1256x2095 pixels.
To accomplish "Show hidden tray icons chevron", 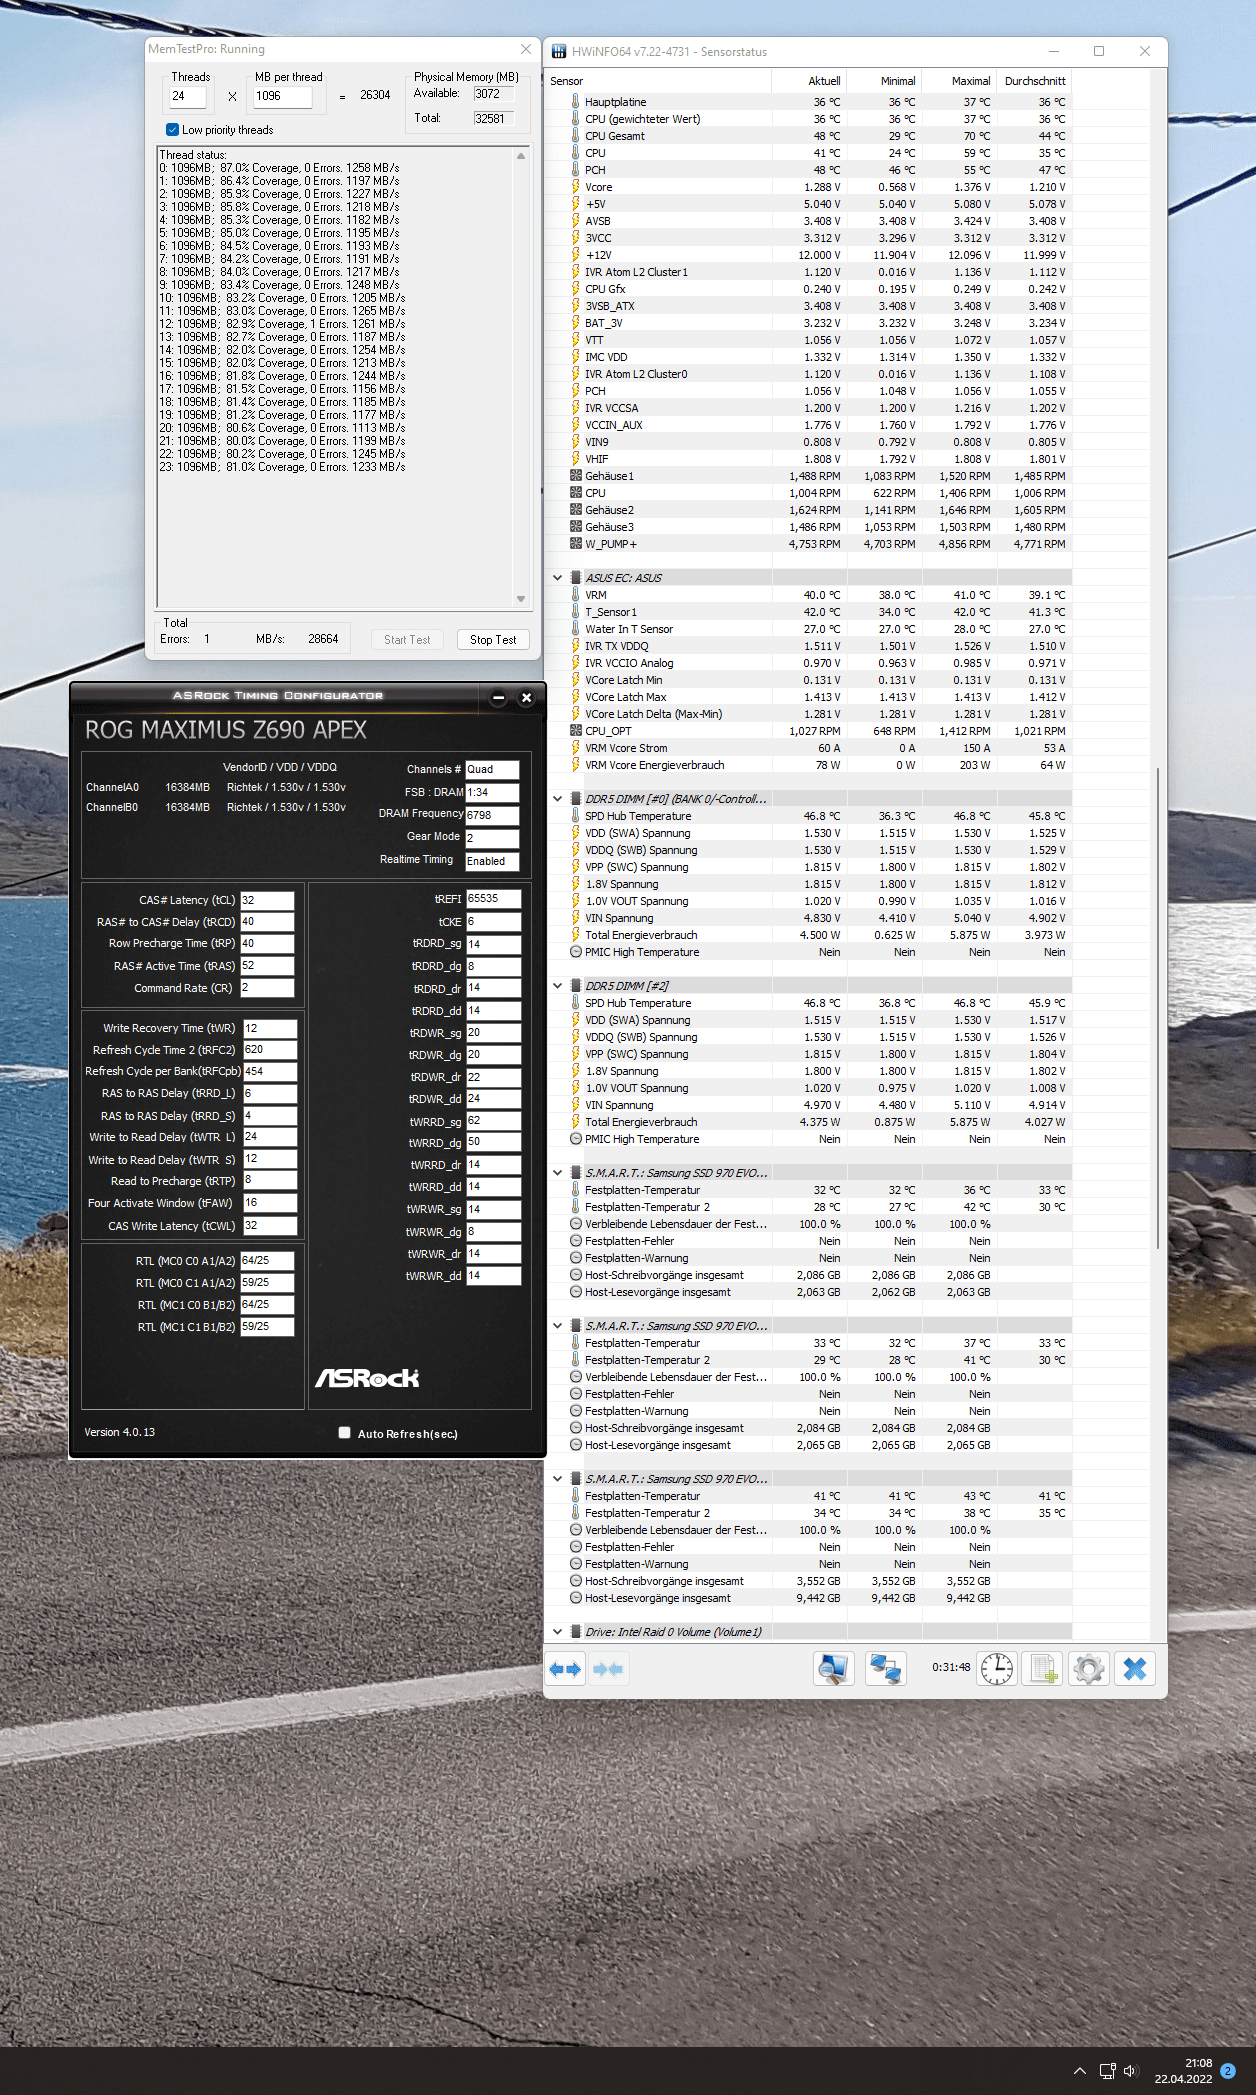I will coord(1079,2071).
